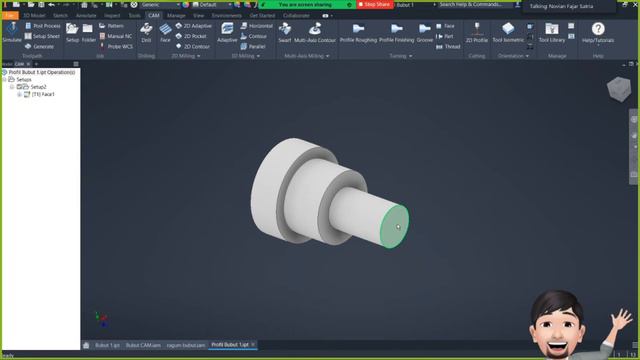
Task: Open the Bubut CAM.iam document tab
Action: pos(143,345)
